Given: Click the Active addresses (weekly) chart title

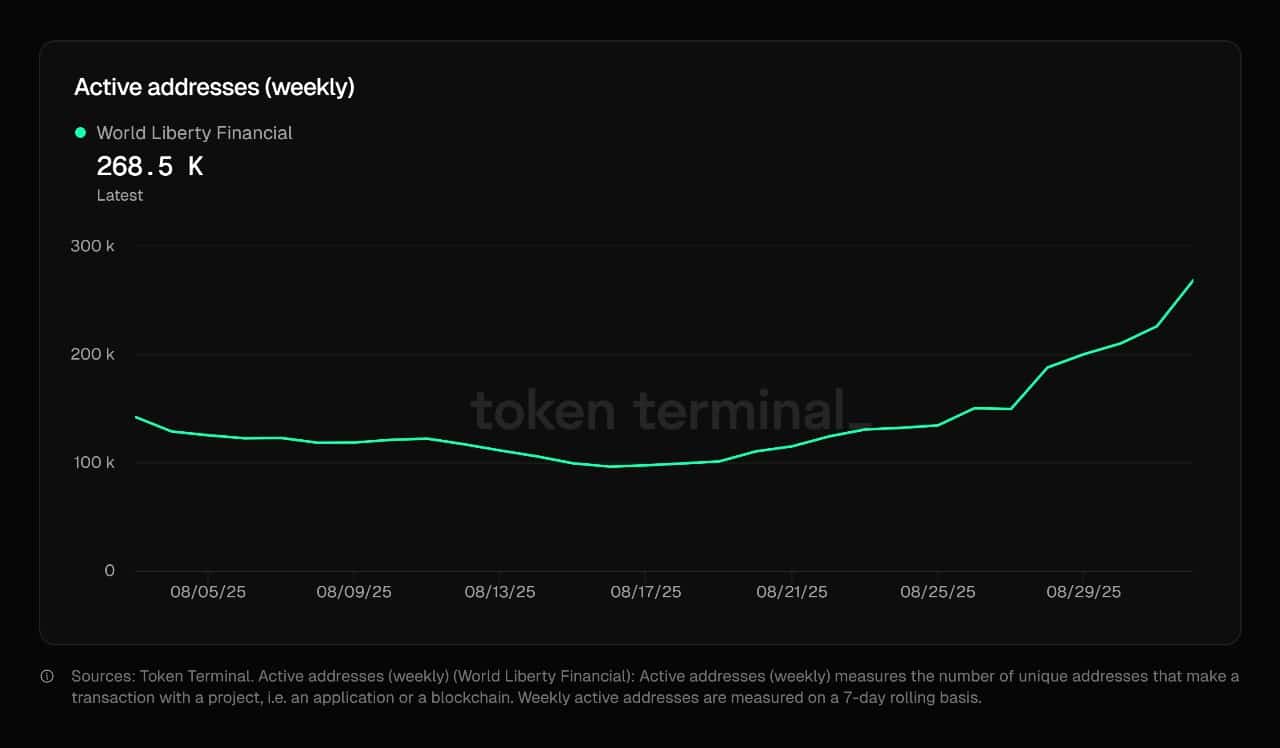Looking at the screenshot, I should click(214, 87).
